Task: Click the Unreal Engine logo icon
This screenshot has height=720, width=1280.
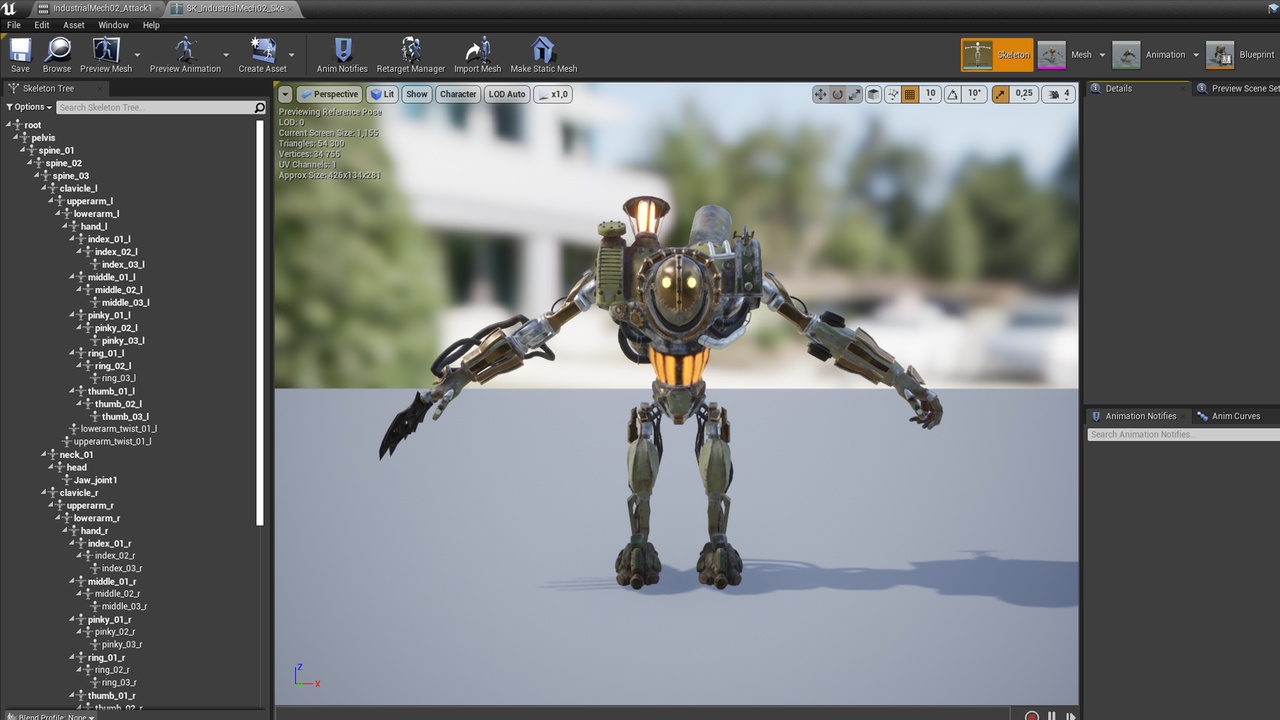Action: click(10, 8)
